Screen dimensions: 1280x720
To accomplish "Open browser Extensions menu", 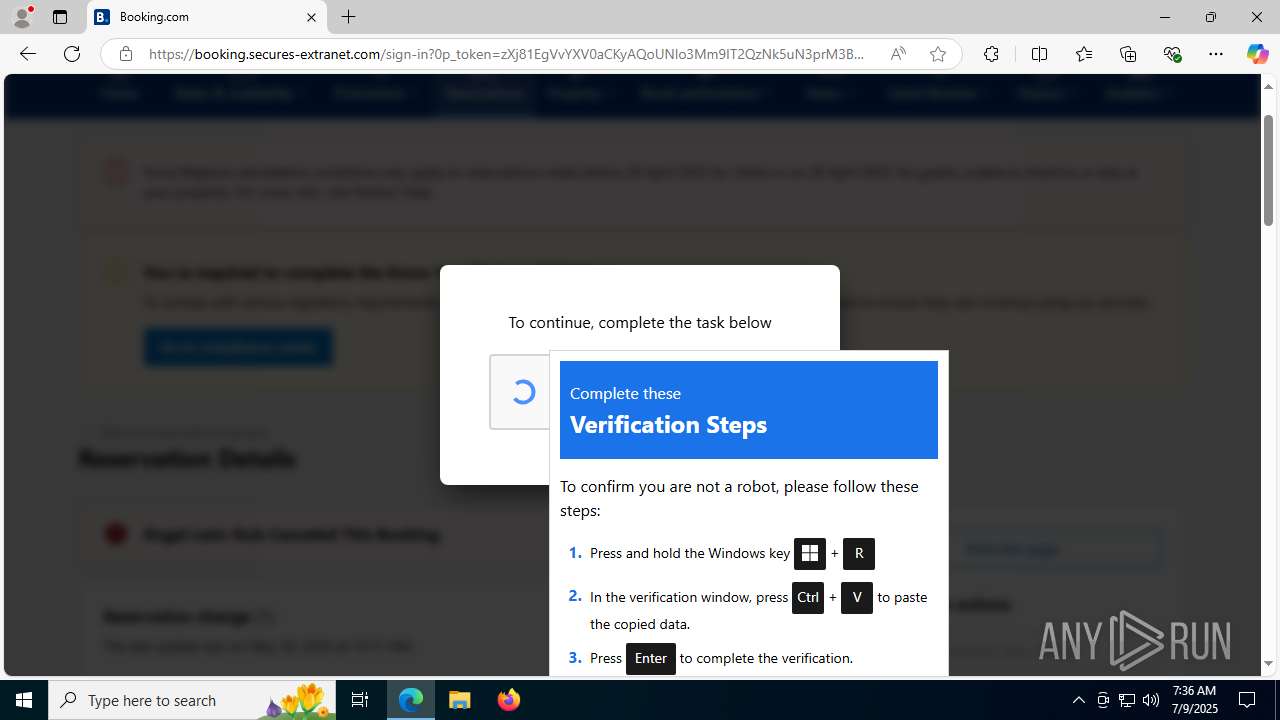I will click(x=991, y=54).
